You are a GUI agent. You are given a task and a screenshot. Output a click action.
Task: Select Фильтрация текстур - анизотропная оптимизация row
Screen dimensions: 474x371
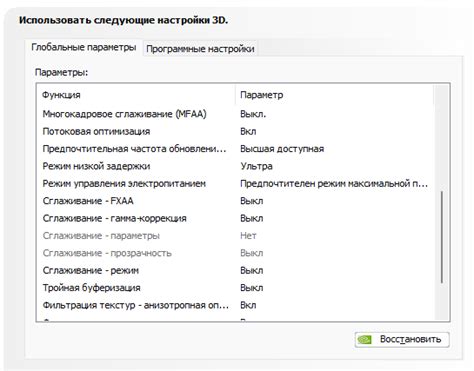coord(235,305)
